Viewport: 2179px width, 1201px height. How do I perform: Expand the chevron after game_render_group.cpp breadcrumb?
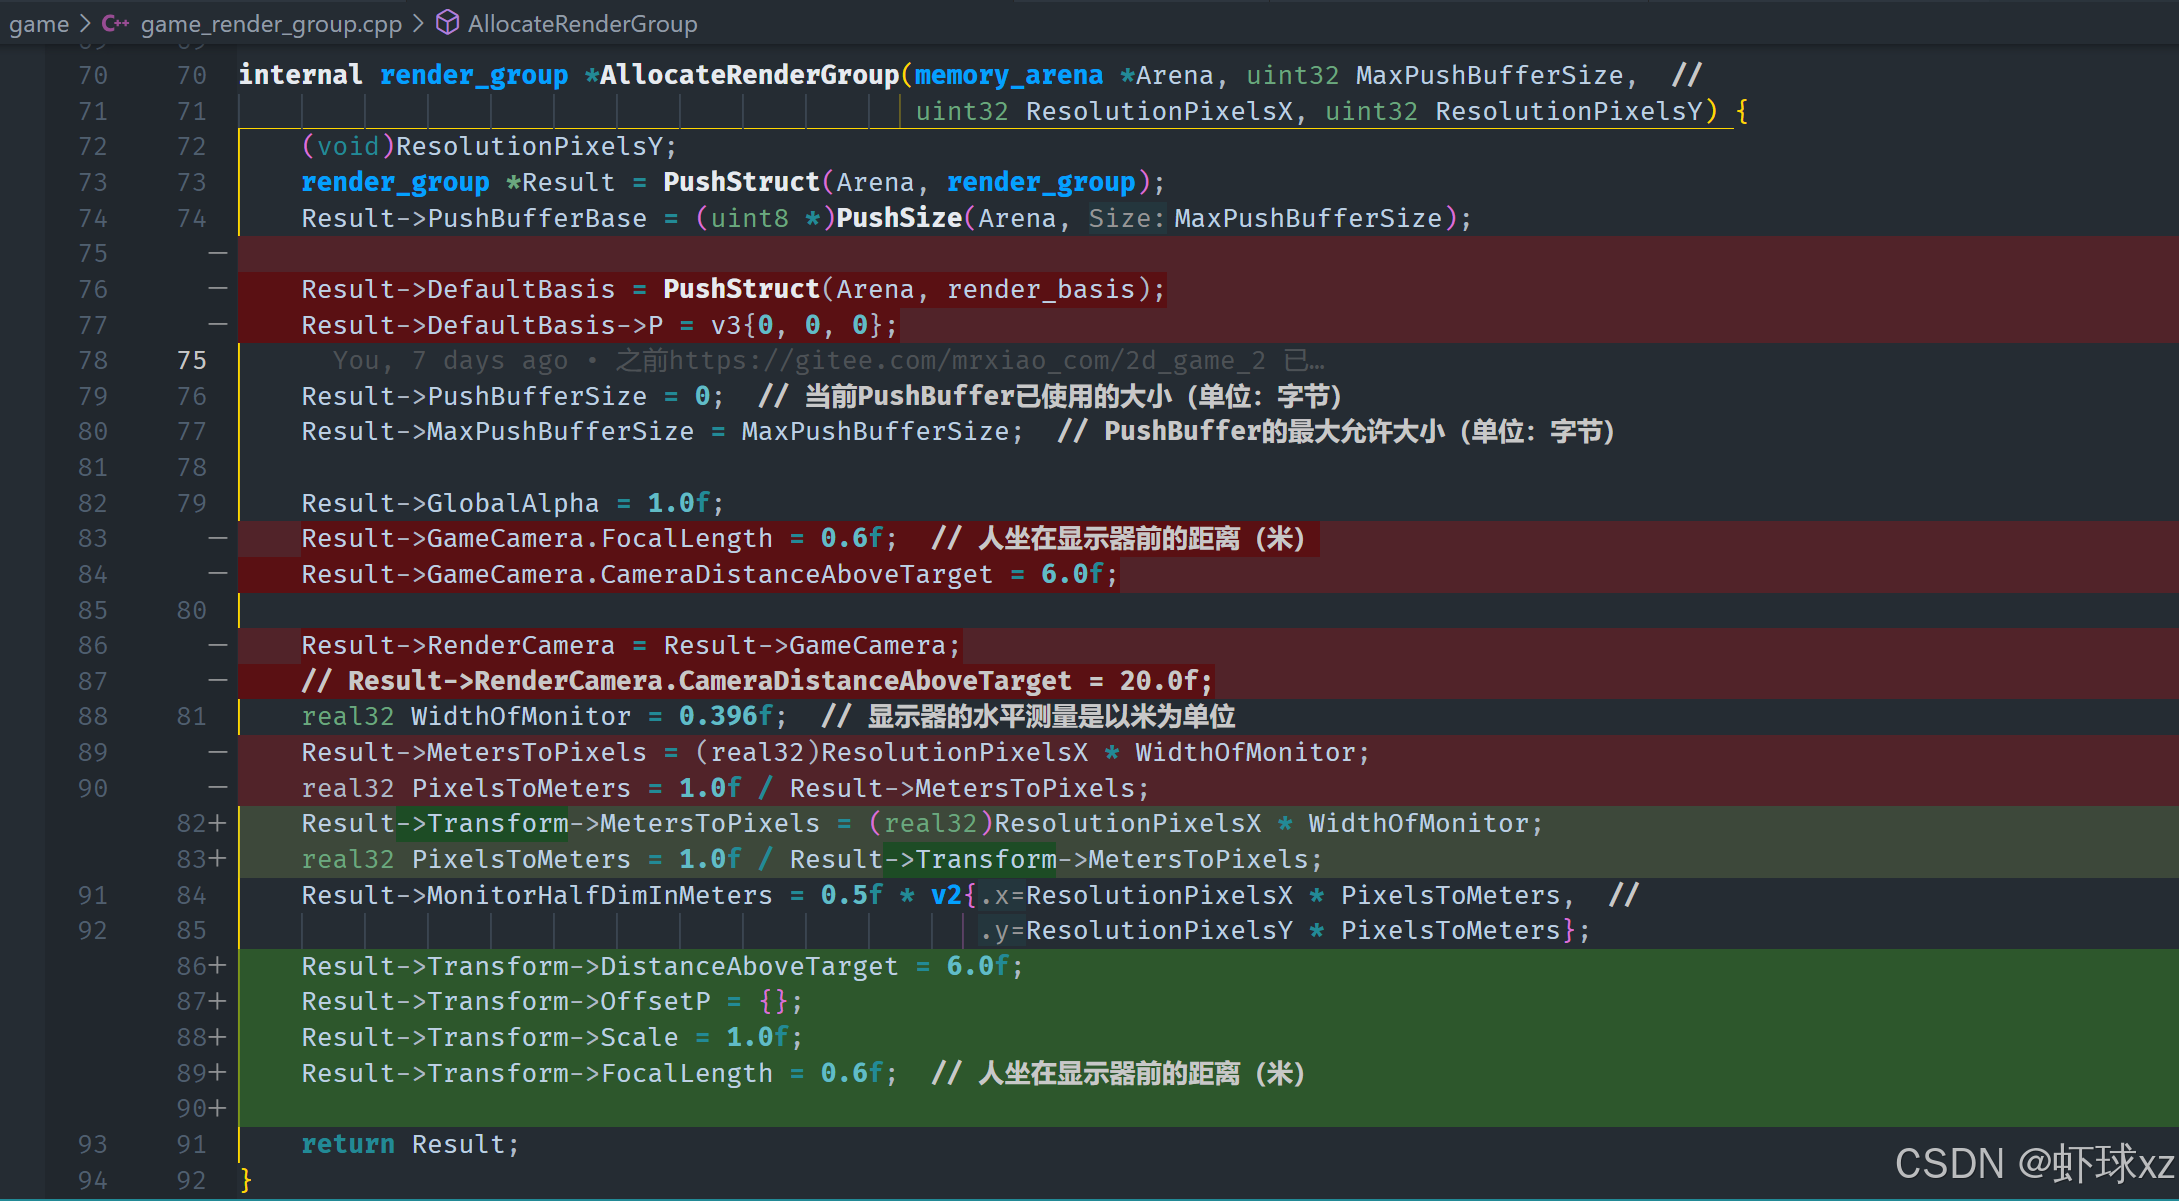(x=419, y=23)
